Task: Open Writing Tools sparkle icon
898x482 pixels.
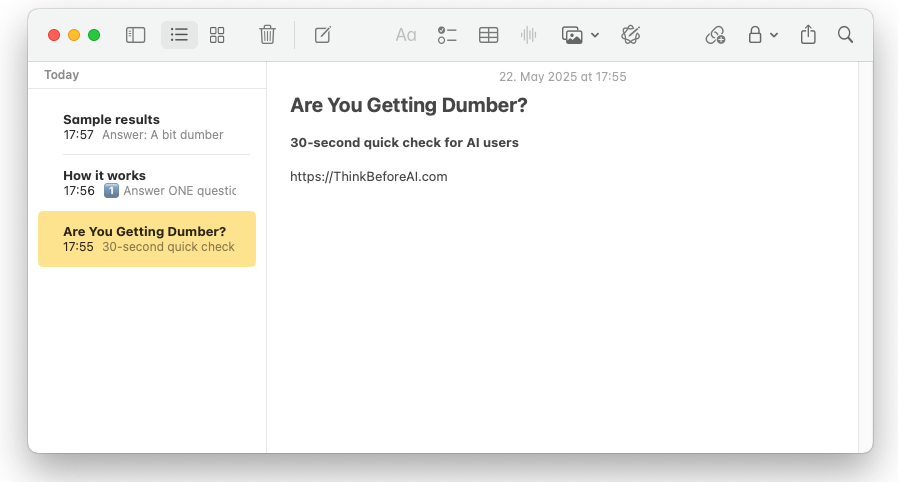Action: (x=631, y=35)
